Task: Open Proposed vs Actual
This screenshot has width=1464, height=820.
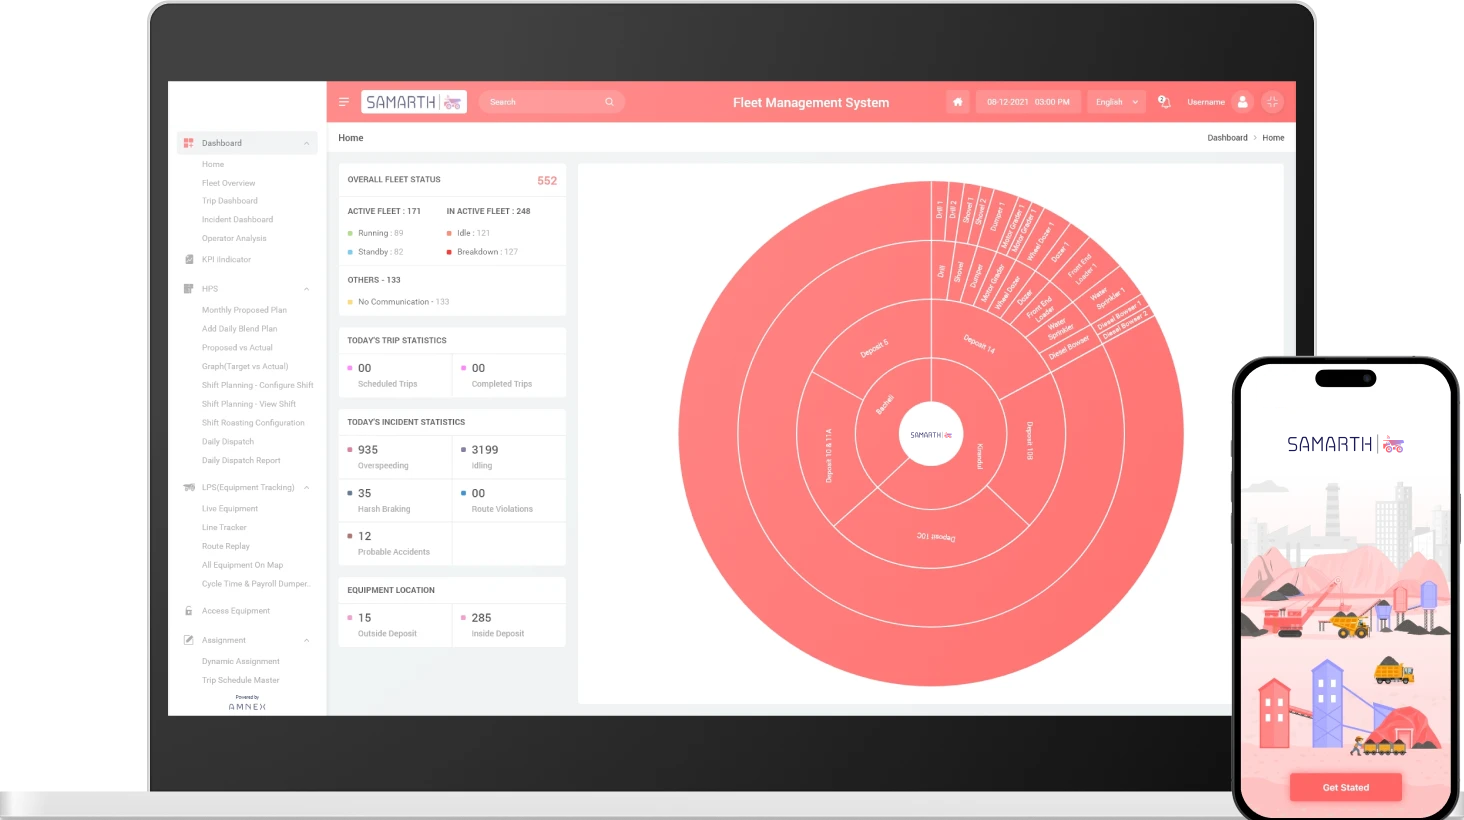Action: 237,348
